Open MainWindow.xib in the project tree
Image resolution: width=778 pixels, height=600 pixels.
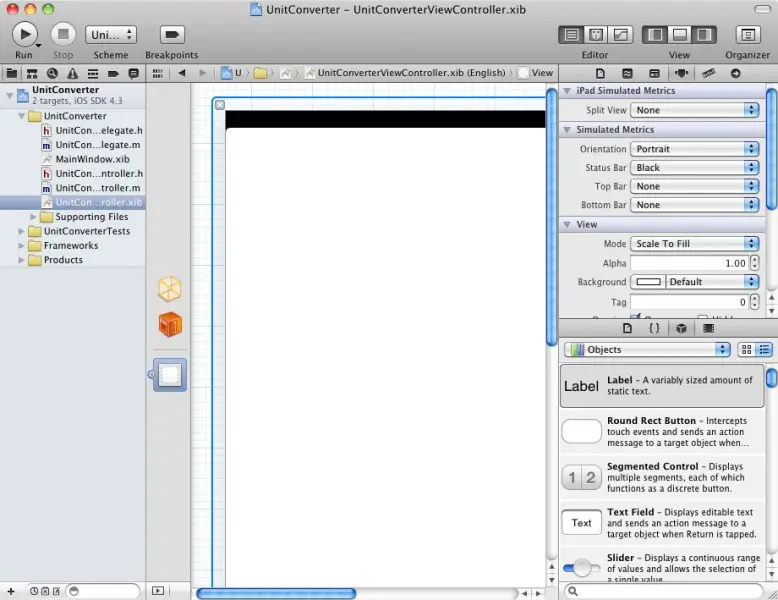(92, 159)
